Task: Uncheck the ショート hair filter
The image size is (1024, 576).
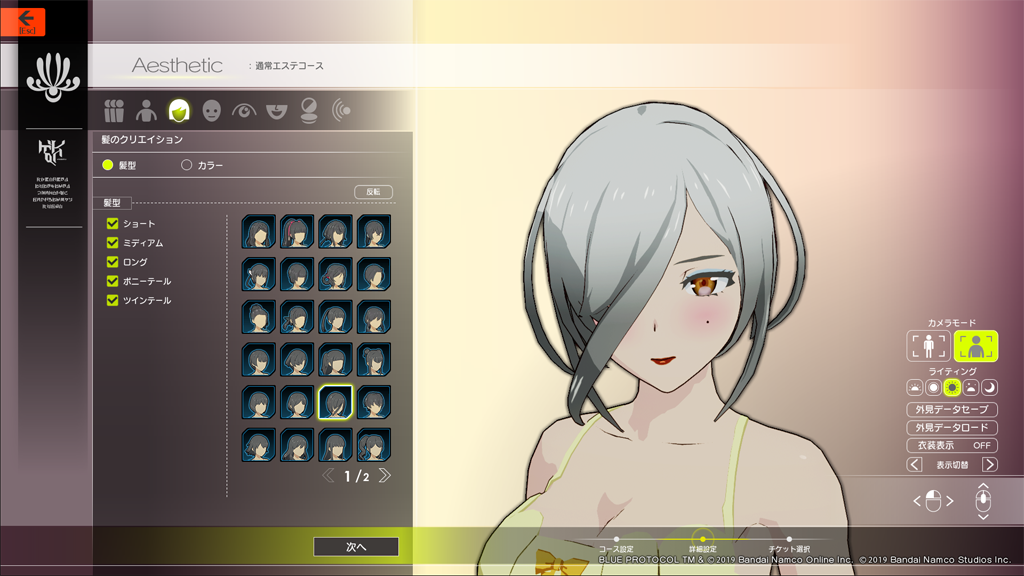Action: [x=113, y=224]
